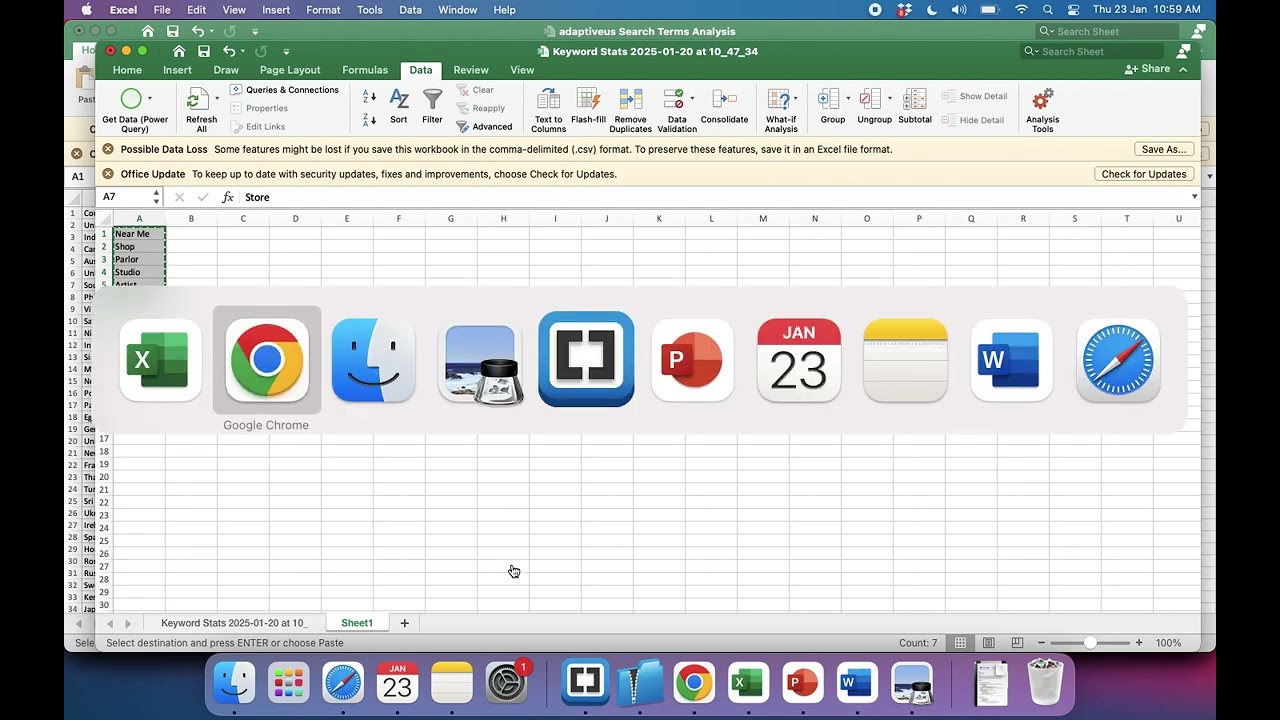Image resolution: width=1280 pixels, height=720 pixels.
Task: Open the Formulas ribbon tab
Action: click(365, 70)
